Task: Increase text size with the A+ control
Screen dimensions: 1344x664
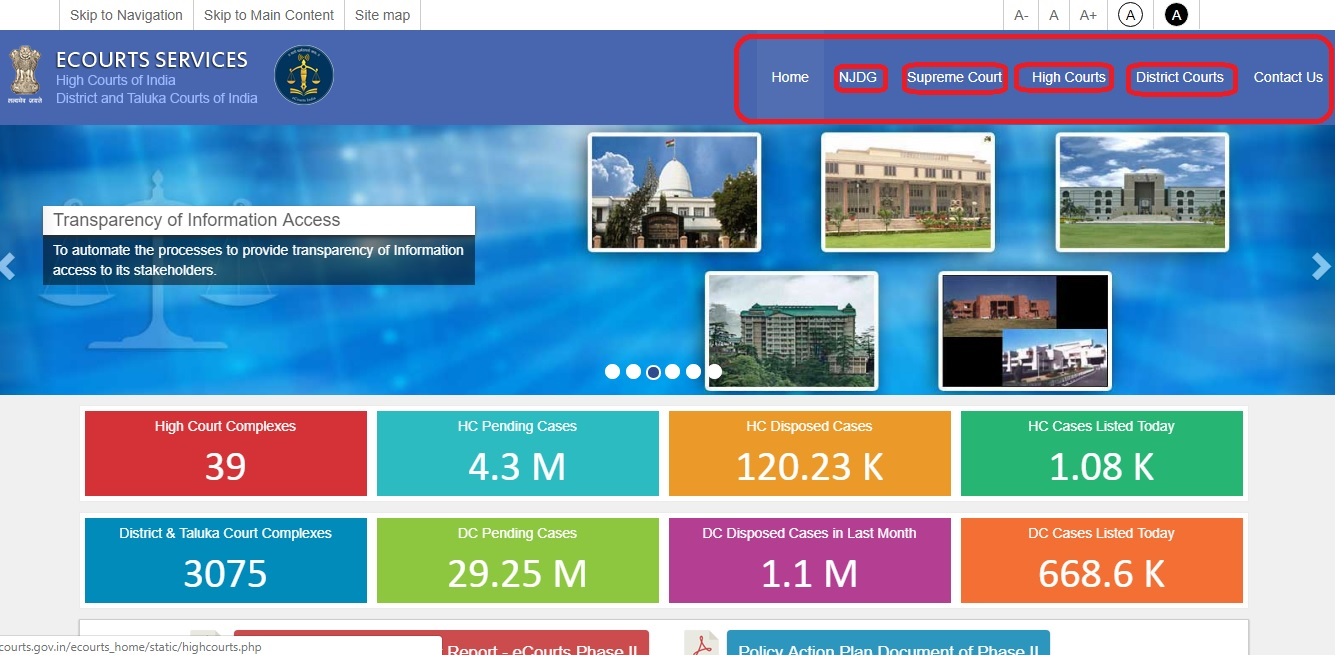Action: [x=1088, y=15]
